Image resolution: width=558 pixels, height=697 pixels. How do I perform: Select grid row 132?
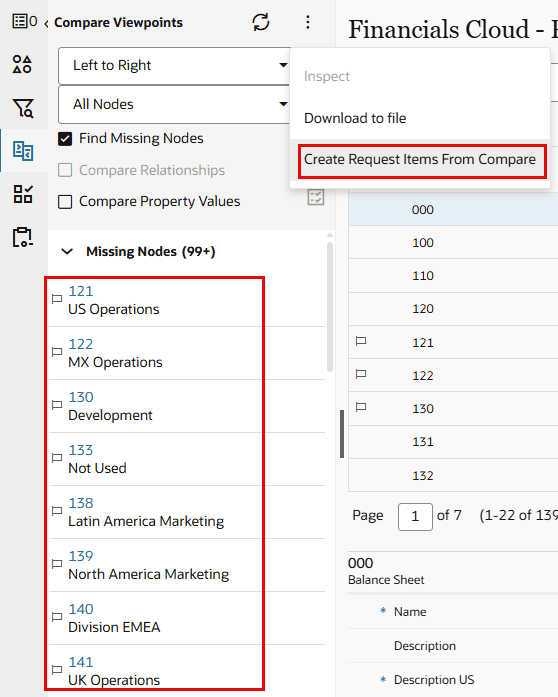click(x=453, y=475)
